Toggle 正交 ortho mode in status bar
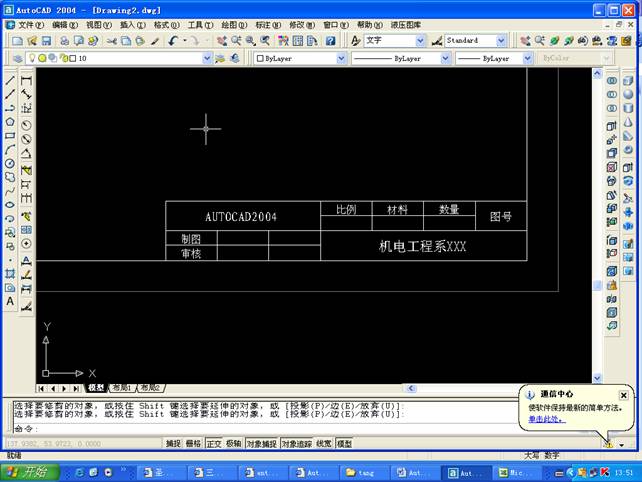642x482 pixels. click(214, 444)
